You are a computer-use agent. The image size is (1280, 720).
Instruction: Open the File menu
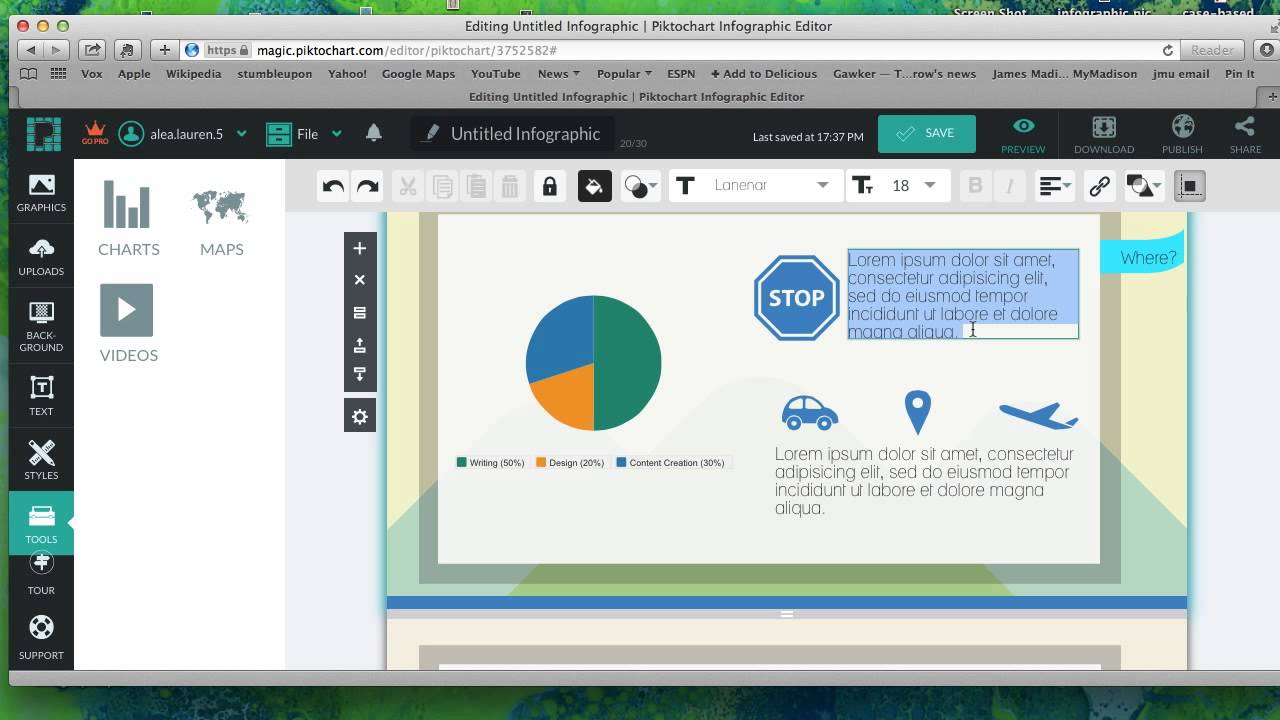pos(305,134)
